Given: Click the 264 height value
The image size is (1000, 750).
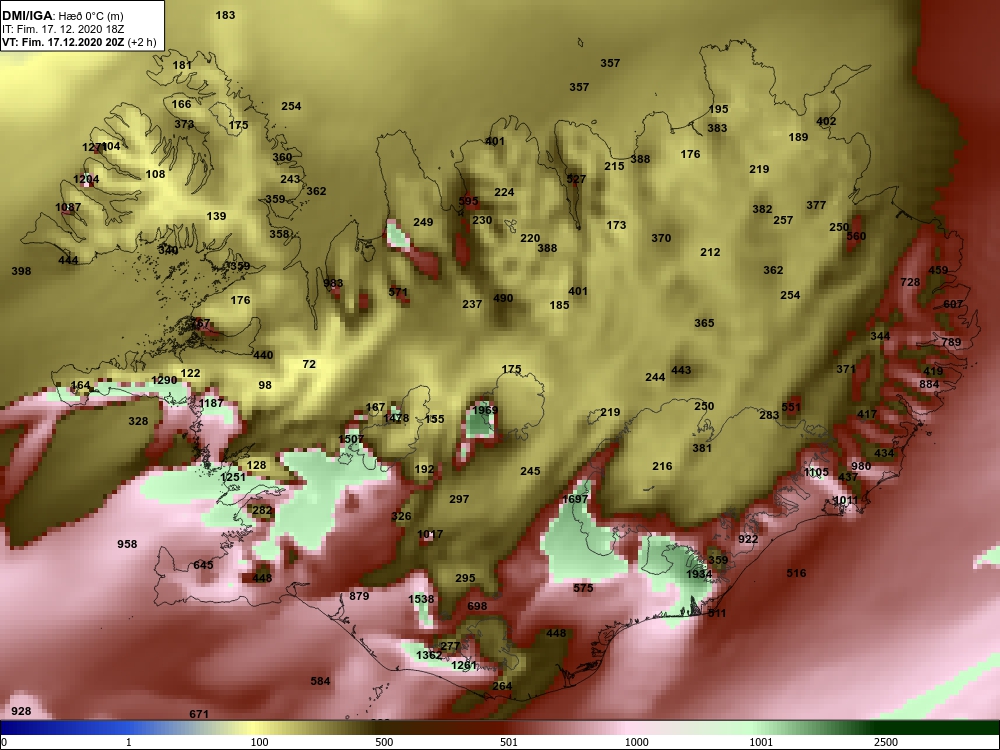Looking at the screenshot, I should pos(503,686).
